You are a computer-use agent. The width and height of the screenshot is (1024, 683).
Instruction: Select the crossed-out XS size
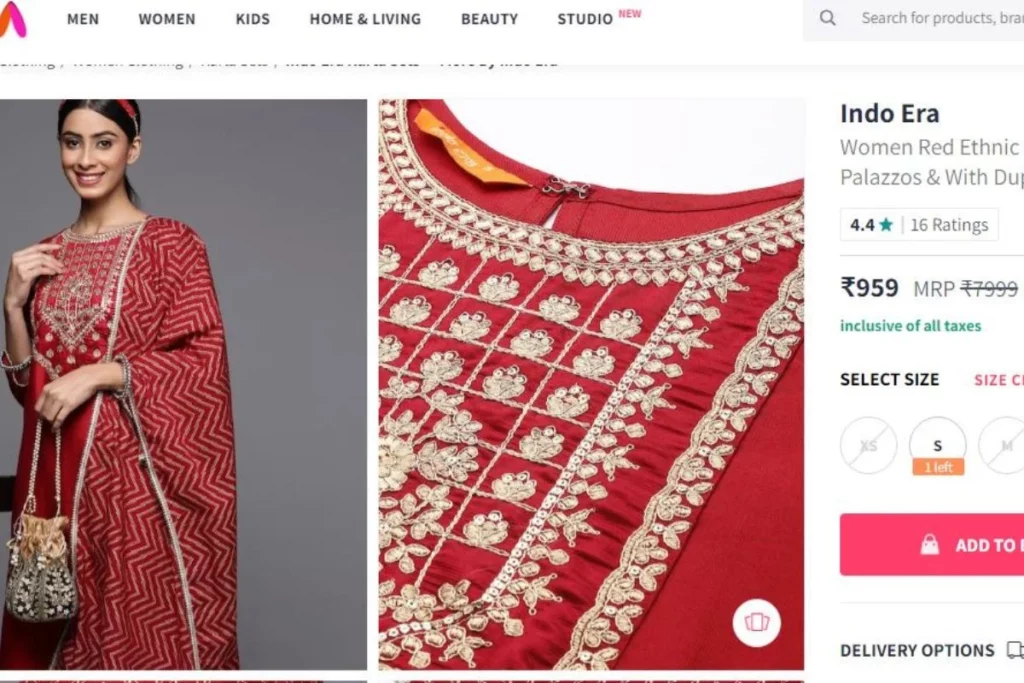869,446
